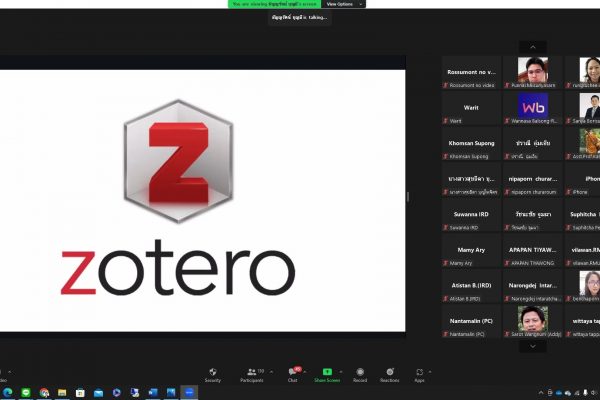Open File Explorer from the taskbar

(62, 392)
